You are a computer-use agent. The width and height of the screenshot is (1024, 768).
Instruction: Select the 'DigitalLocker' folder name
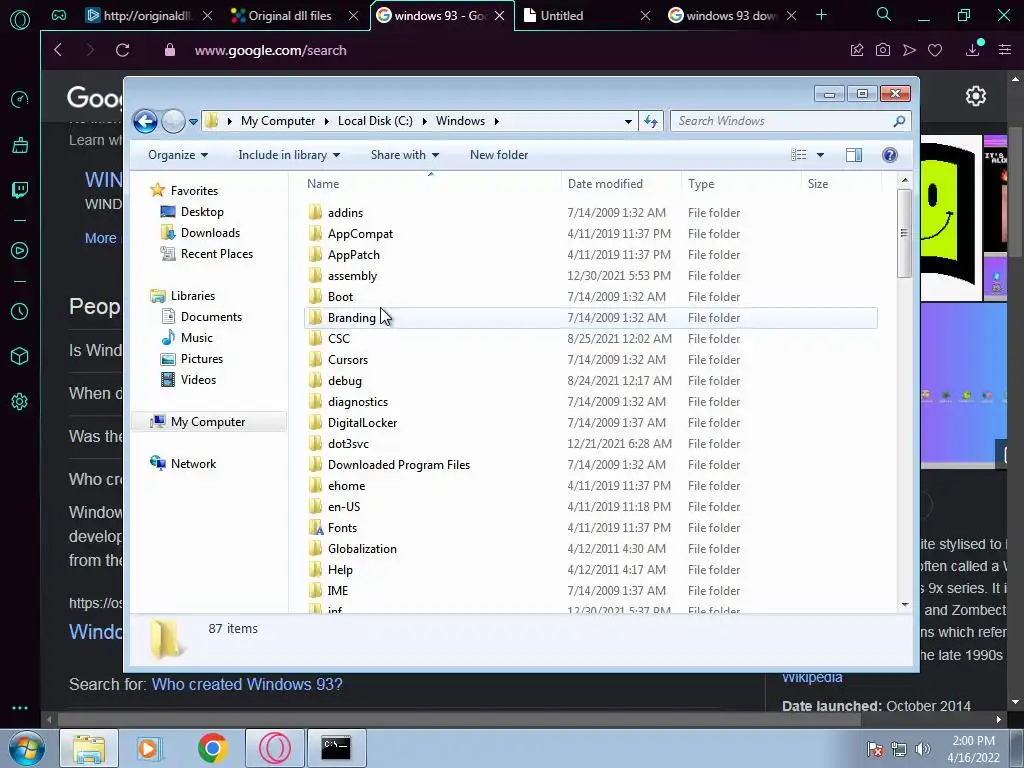coord(362,423)
